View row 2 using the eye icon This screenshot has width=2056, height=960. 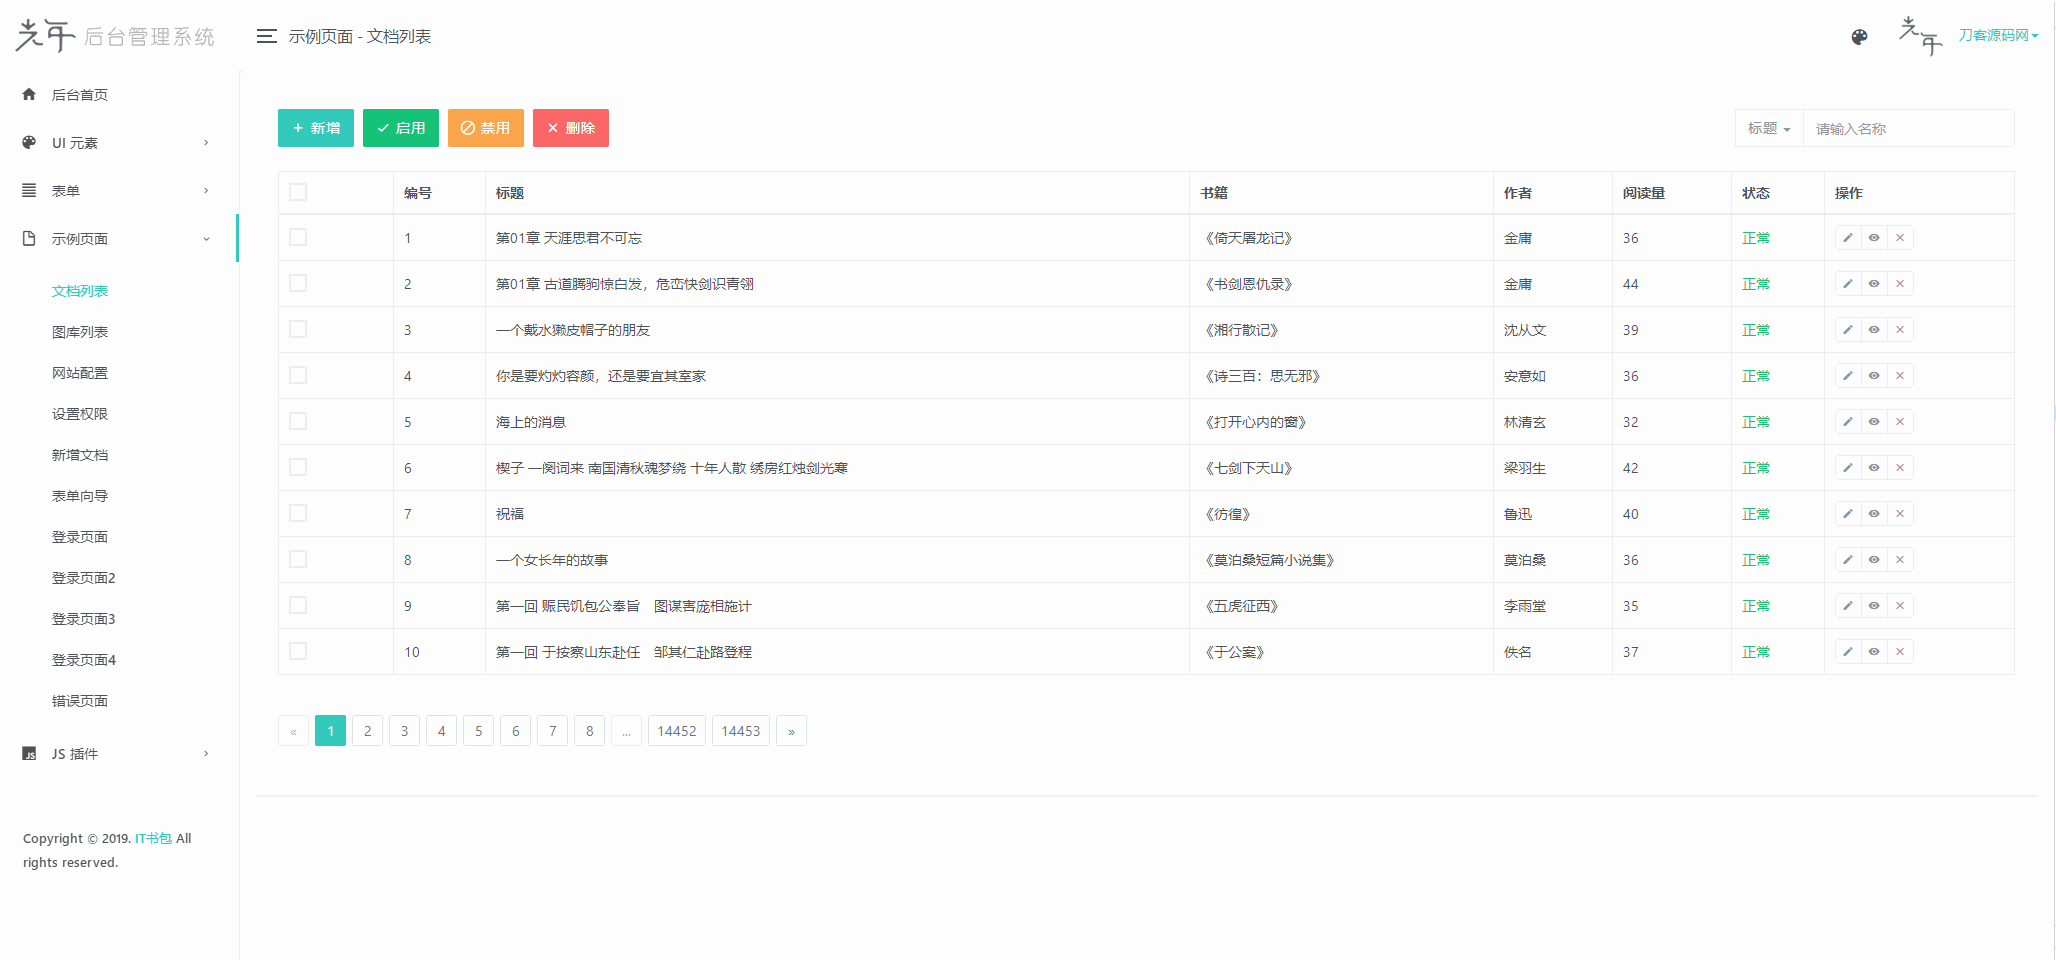tap(1874, 284)
